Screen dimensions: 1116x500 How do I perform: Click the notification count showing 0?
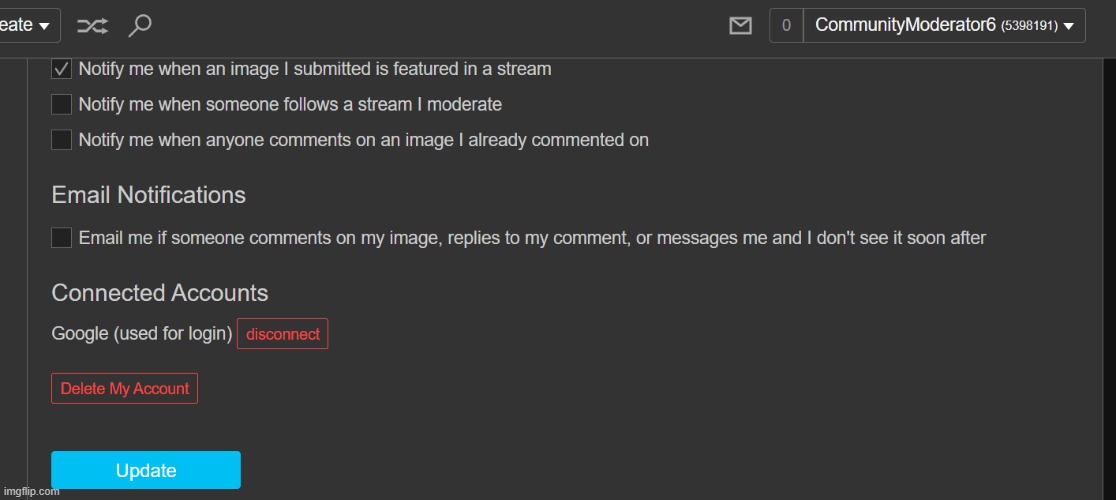click(x=786, y=26)
